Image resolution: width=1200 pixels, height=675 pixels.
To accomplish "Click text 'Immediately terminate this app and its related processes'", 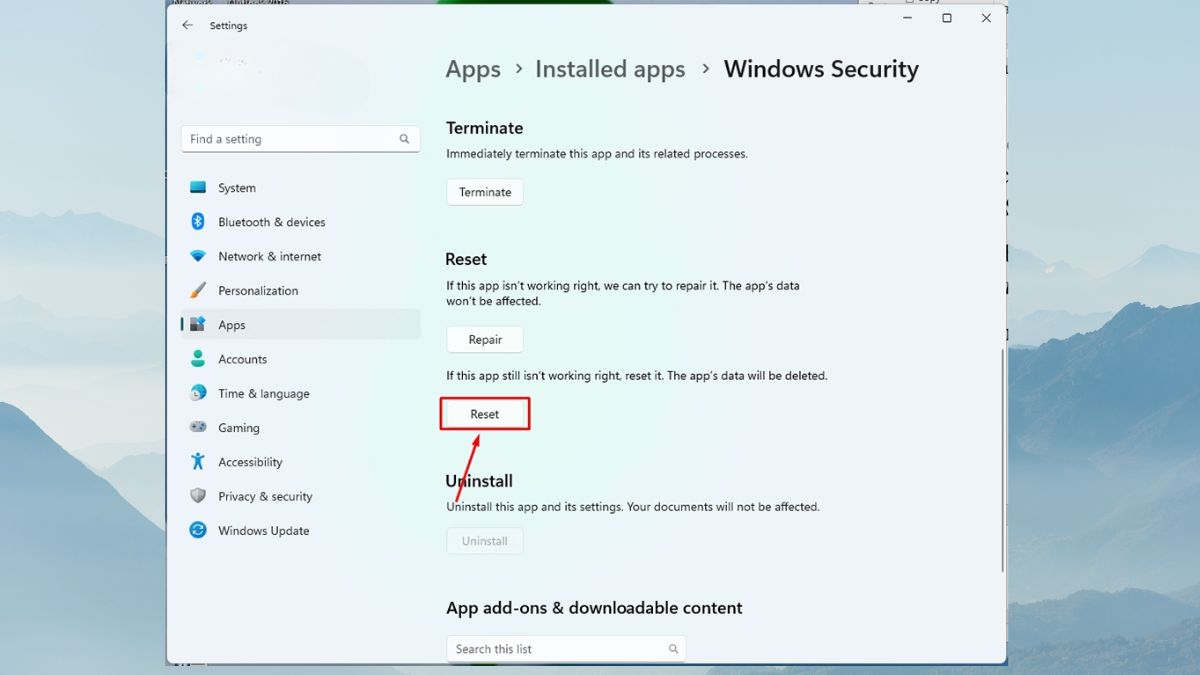I will (x=596, y=154).
